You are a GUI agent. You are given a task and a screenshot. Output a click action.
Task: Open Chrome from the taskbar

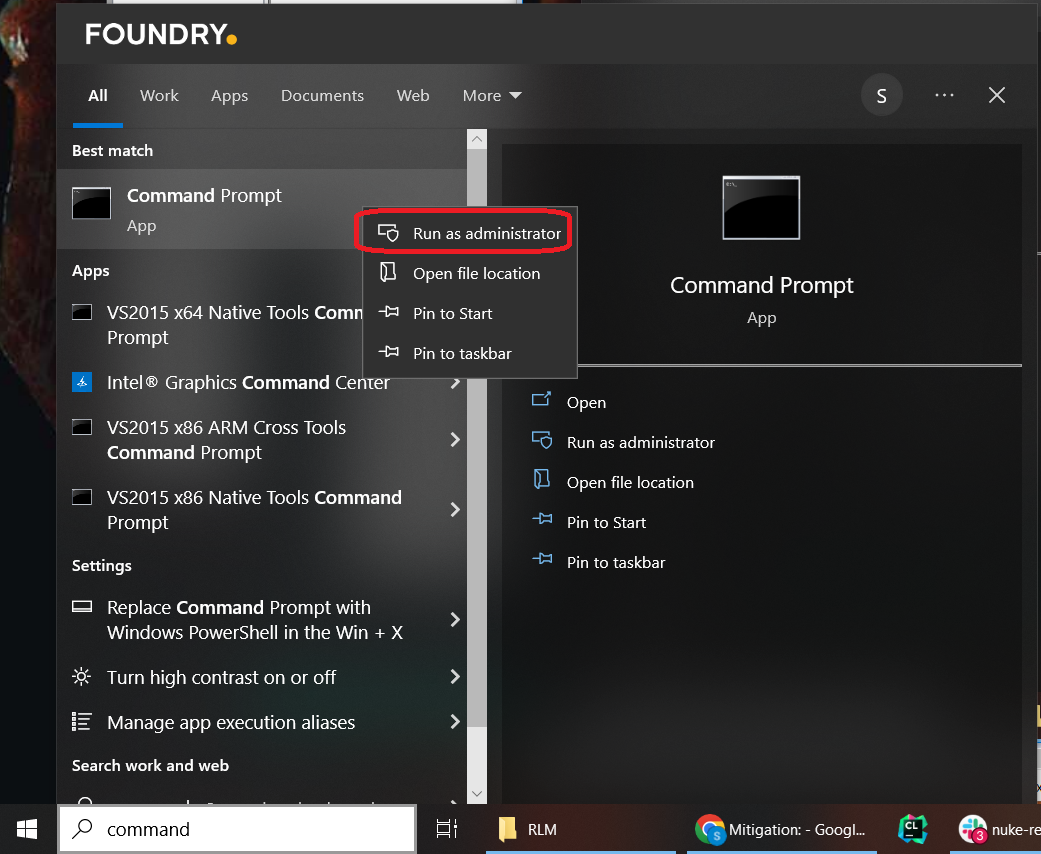(711, 829)
